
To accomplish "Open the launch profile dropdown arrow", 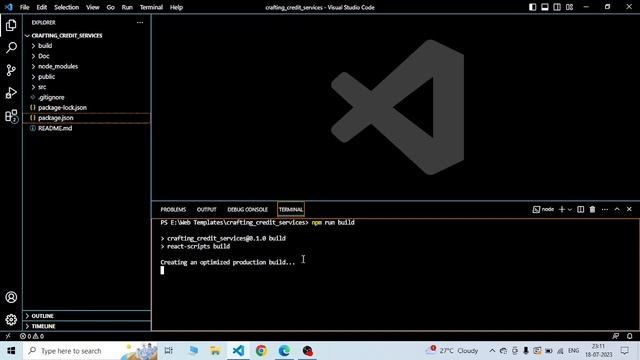I will [x=570, y=209].
